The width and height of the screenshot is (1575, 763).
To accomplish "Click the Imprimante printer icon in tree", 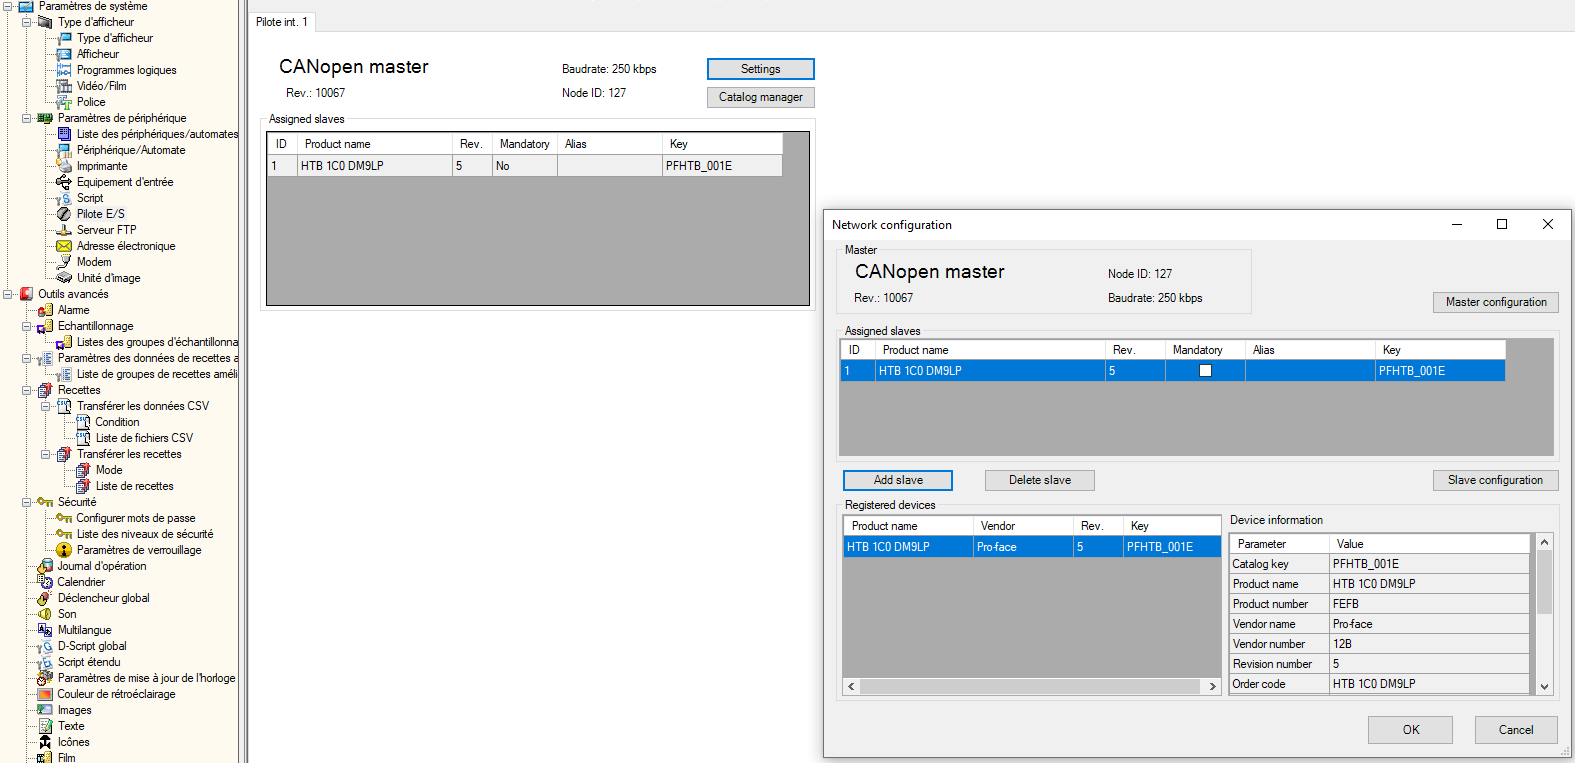I will (64, 166).
